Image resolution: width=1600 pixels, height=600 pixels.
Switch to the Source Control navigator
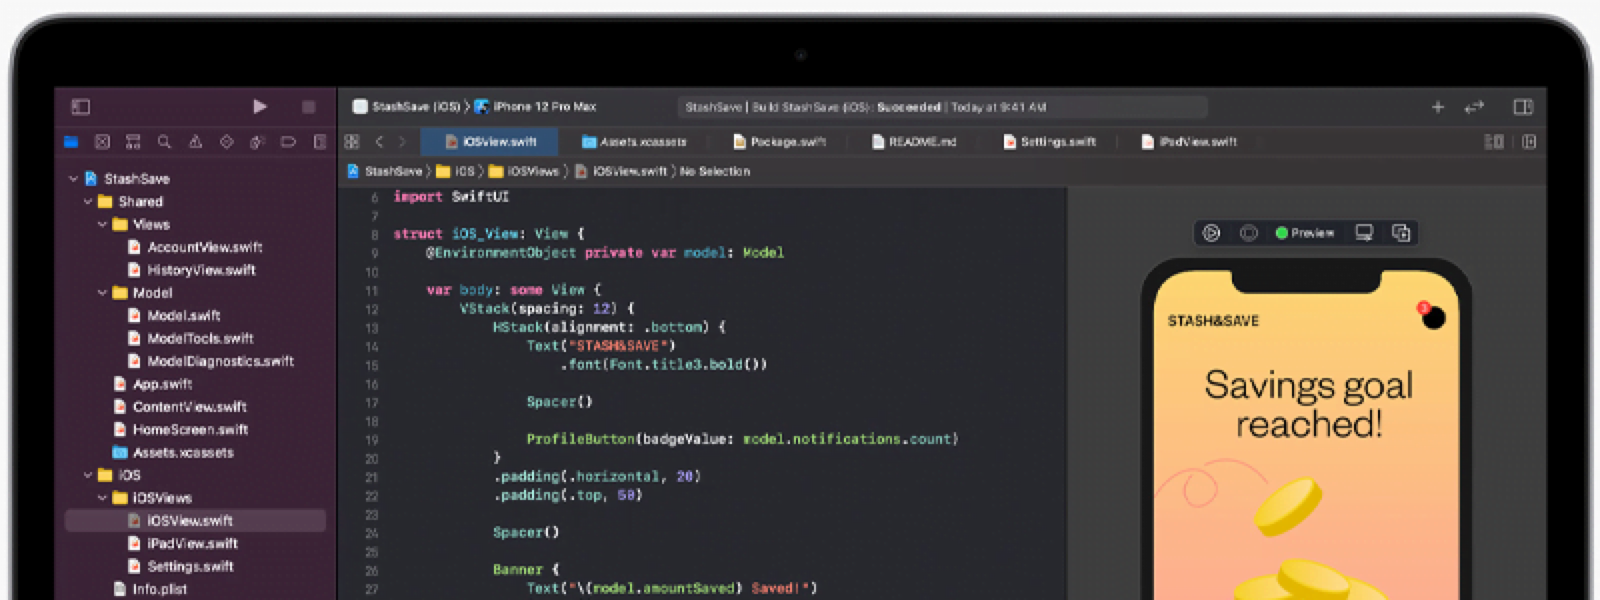coord(102,142)
